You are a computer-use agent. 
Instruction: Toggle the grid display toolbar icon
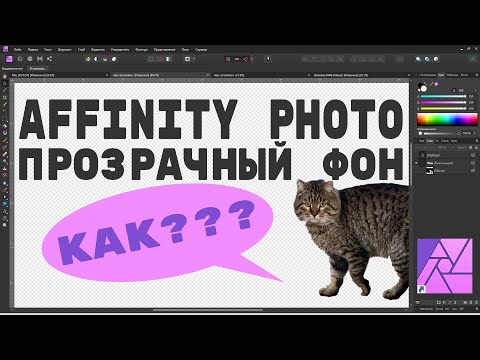pos(228,59)
